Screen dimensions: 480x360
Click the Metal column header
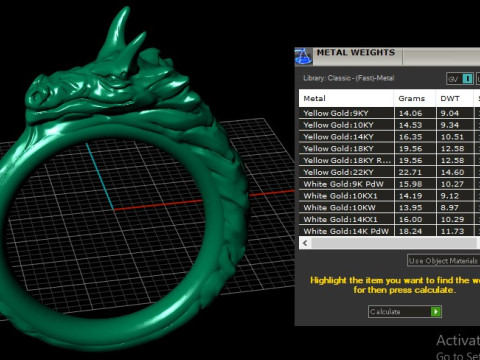346,98
